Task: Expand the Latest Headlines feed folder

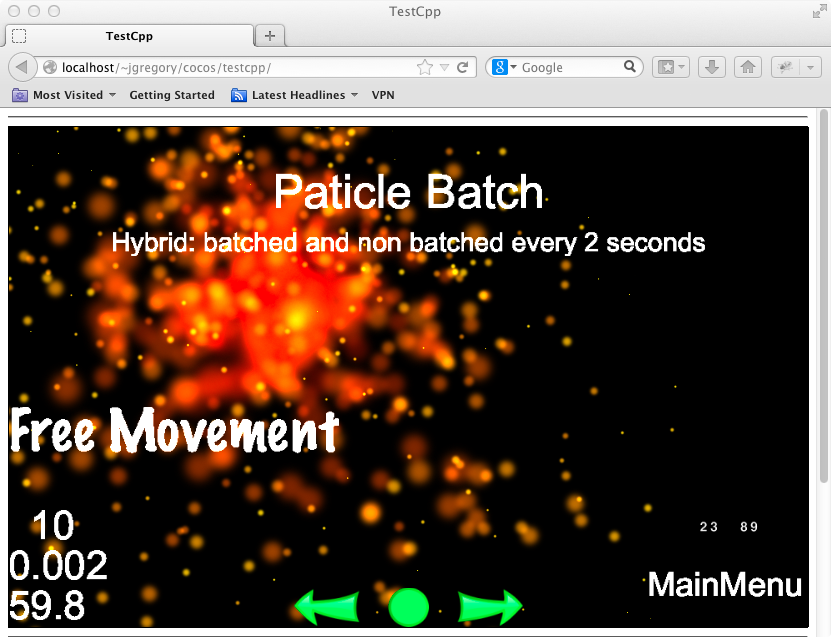Action: pos(295,95)
